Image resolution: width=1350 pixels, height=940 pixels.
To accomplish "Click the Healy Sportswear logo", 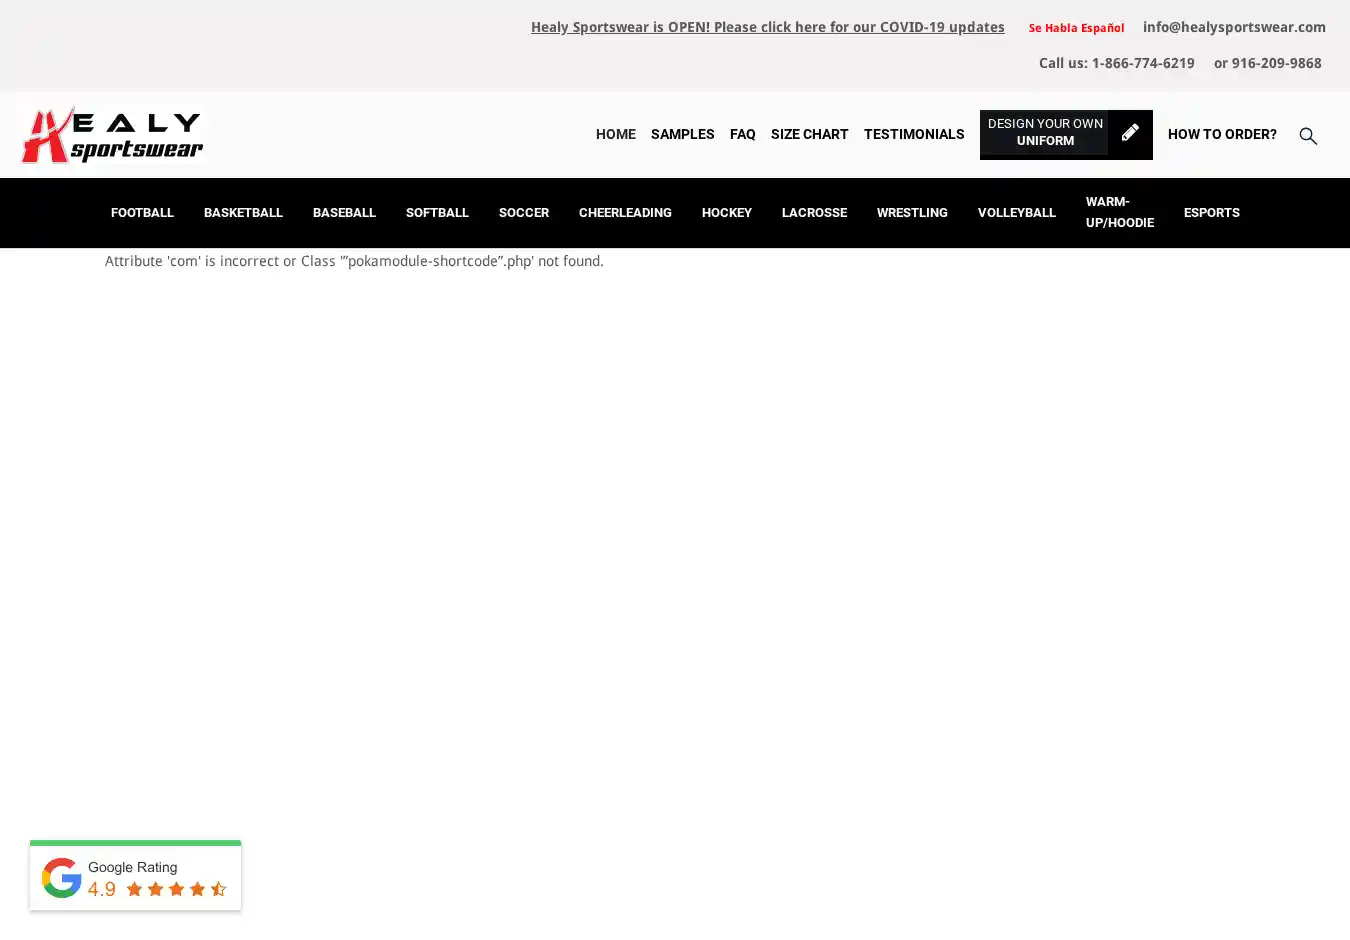I will (x=112, y=135).
